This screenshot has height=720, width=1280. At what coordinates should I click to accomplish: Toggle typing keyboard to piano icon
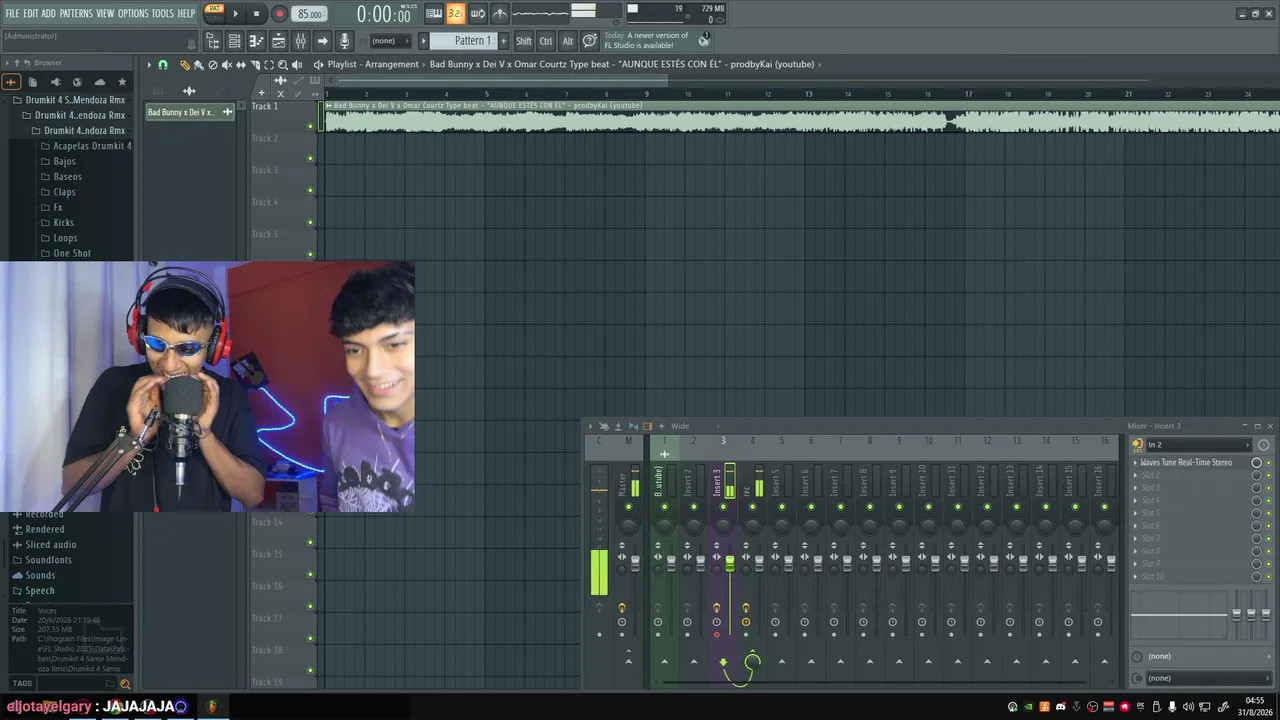(434, 13)
